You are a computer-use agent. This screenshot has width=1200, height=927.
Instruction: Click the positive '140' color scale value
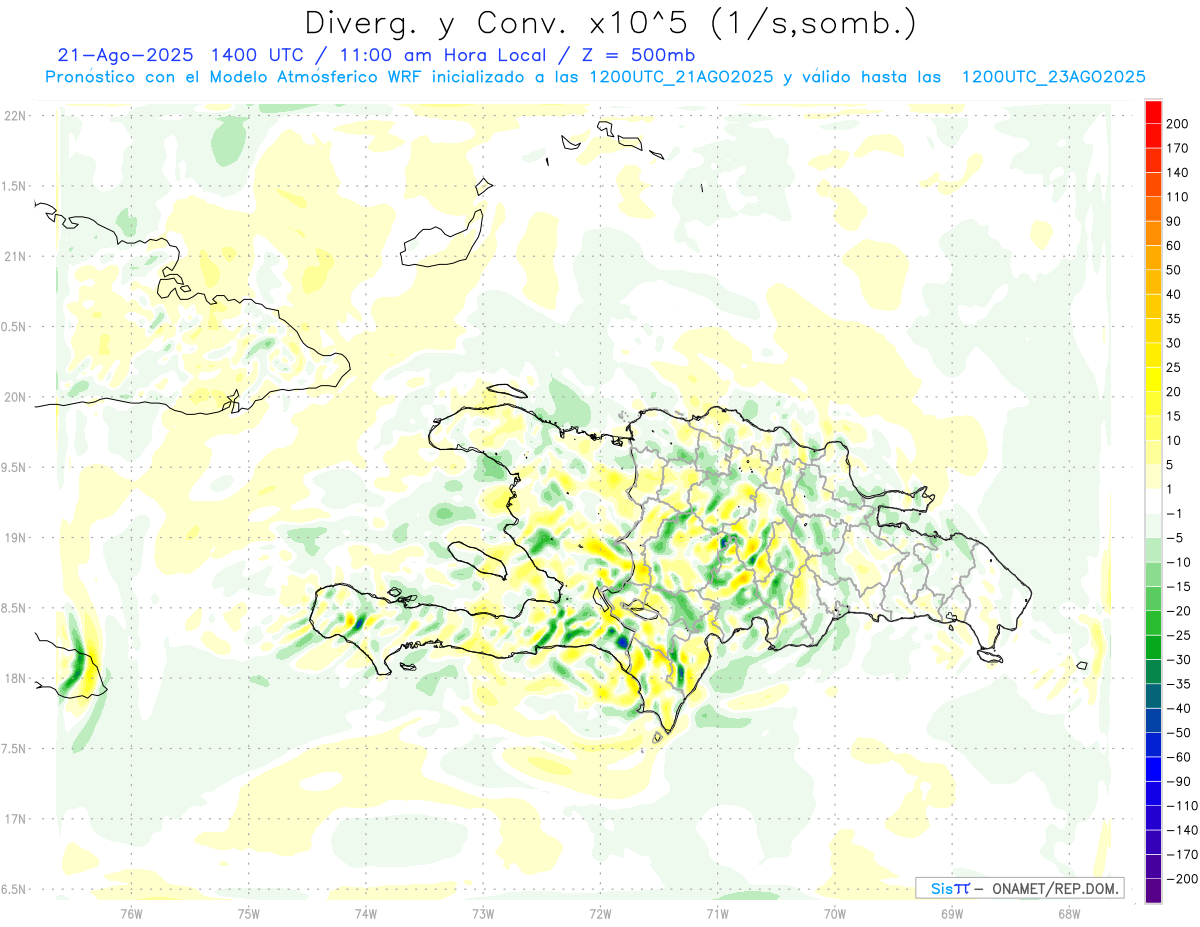click(x=1177, y=172)
